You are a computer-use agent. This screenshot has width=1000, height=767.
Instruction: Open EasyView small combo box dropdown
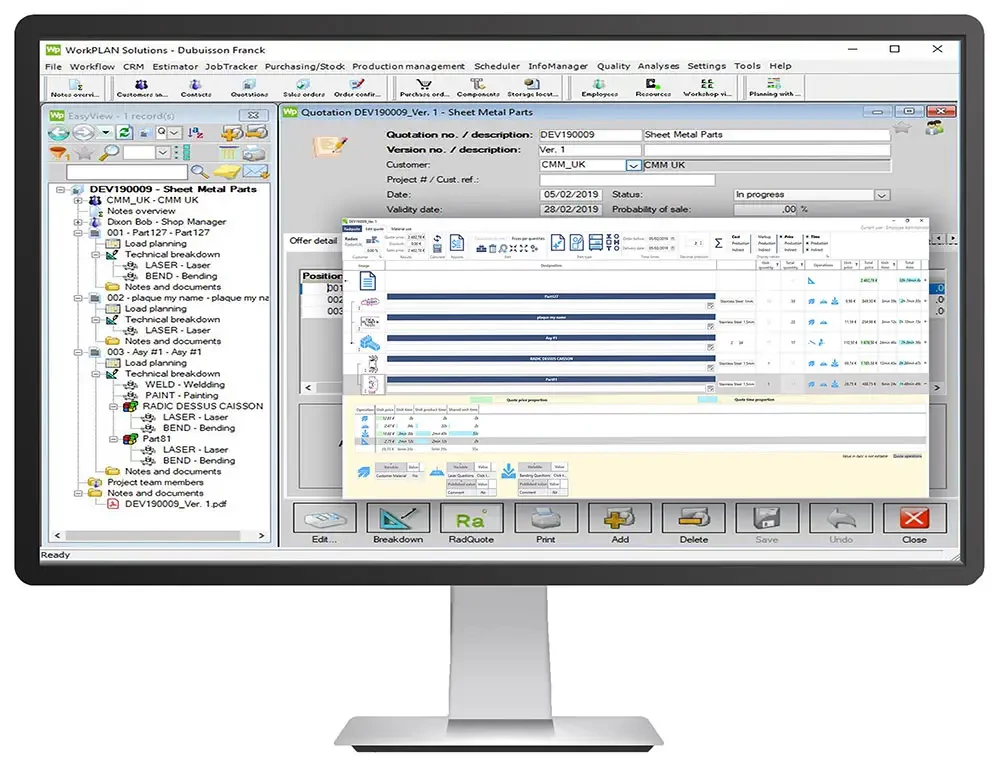[163, 153]
